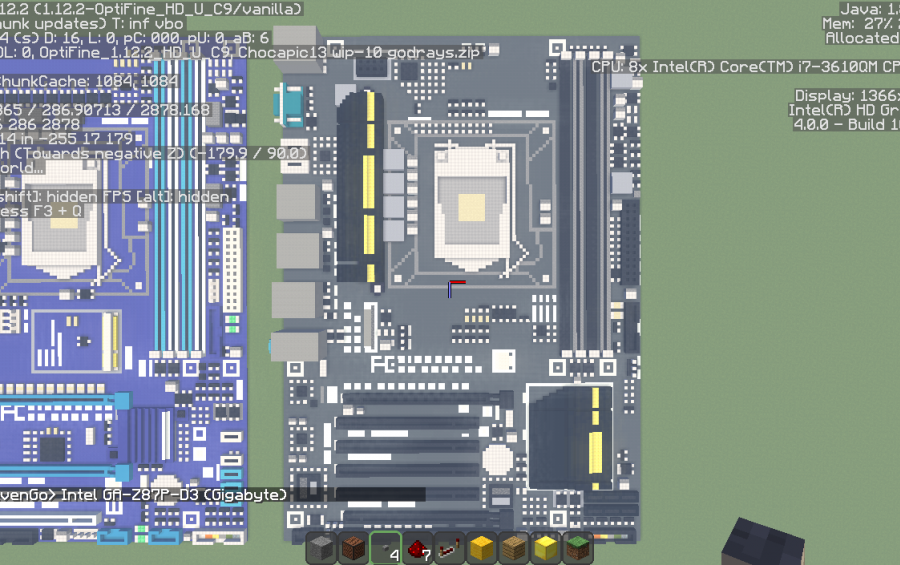Click the Java: version debug line
The height and width of the screenshot is (565, 900).
[x=870, y=9]
